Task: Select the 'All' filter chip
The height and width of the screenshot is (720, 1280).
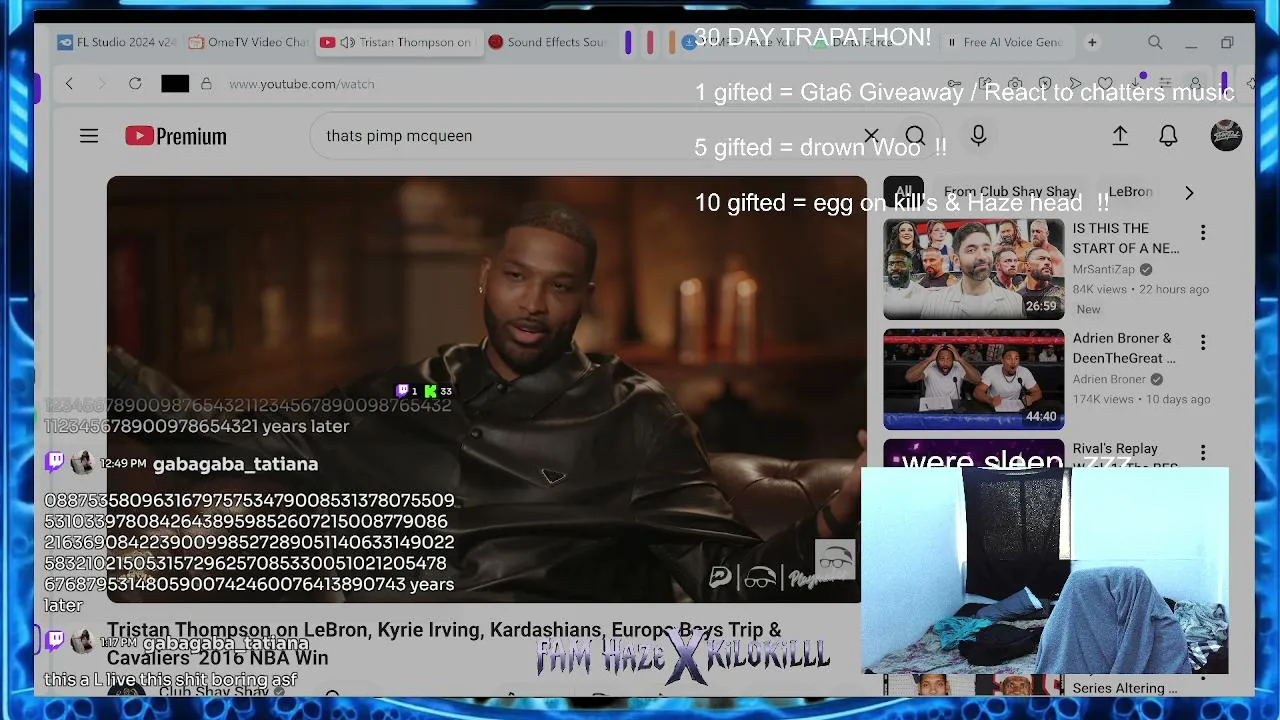Action: (904, 192)
